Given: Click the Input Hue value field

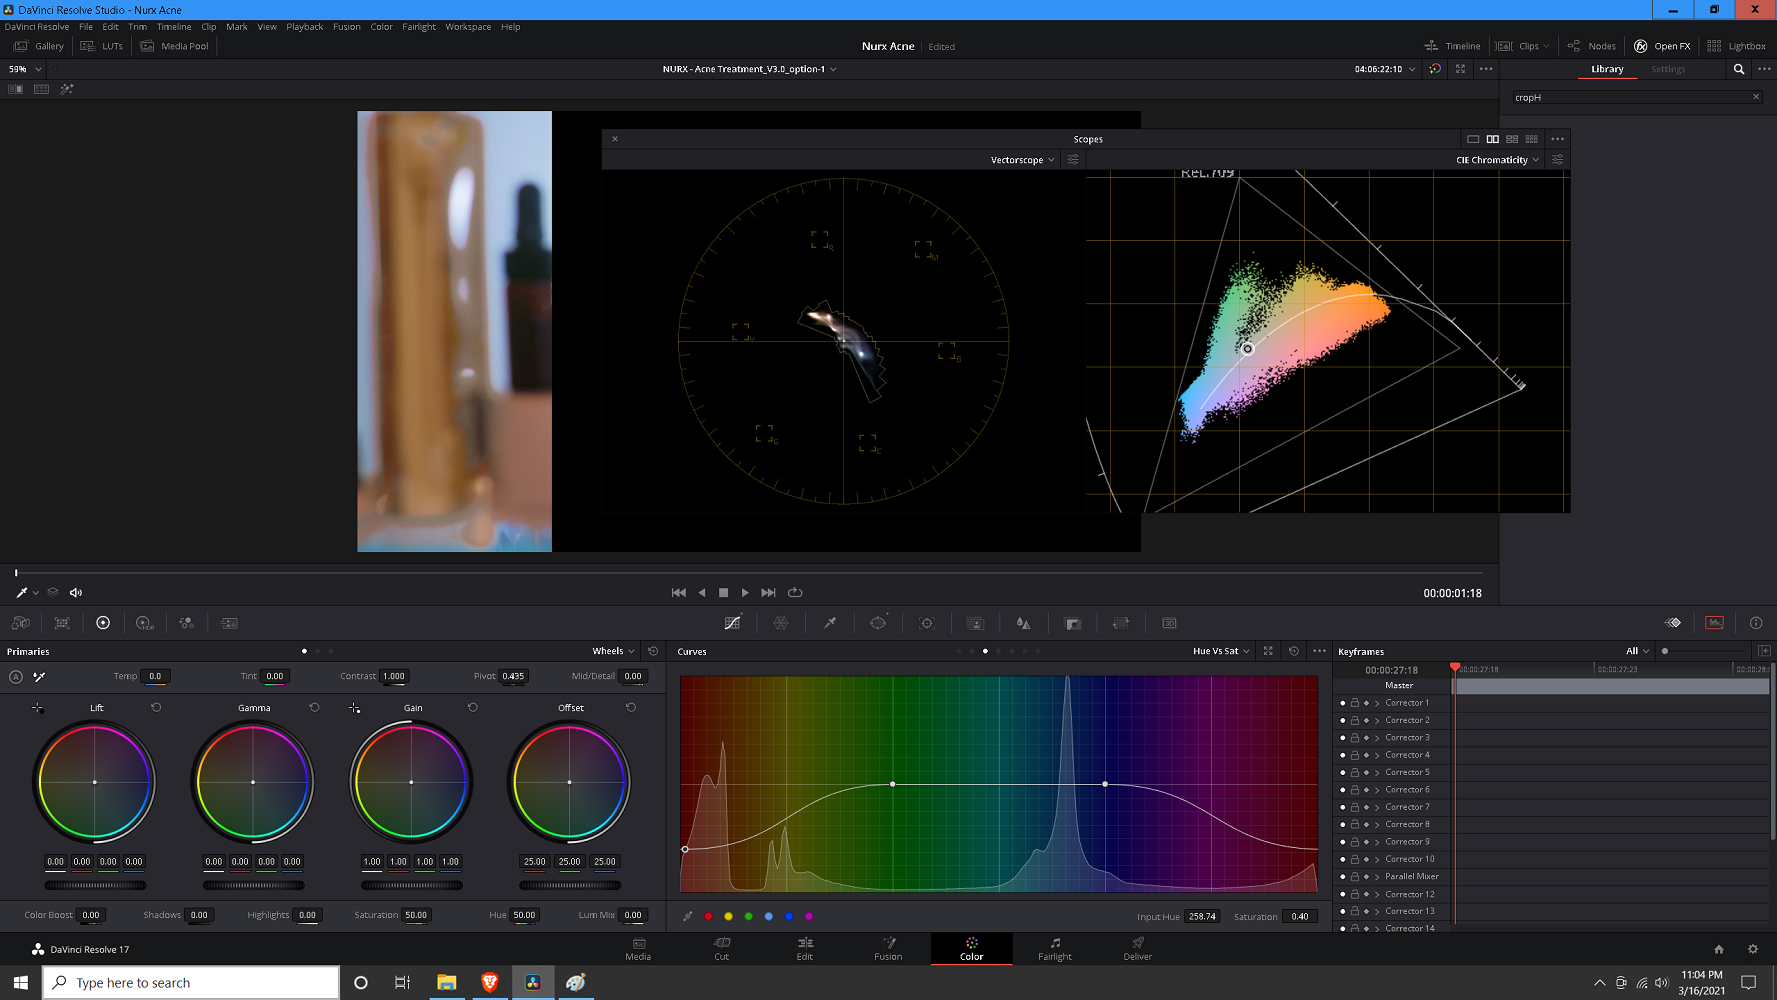Looking at the screenshot, I should point(1202,916).
